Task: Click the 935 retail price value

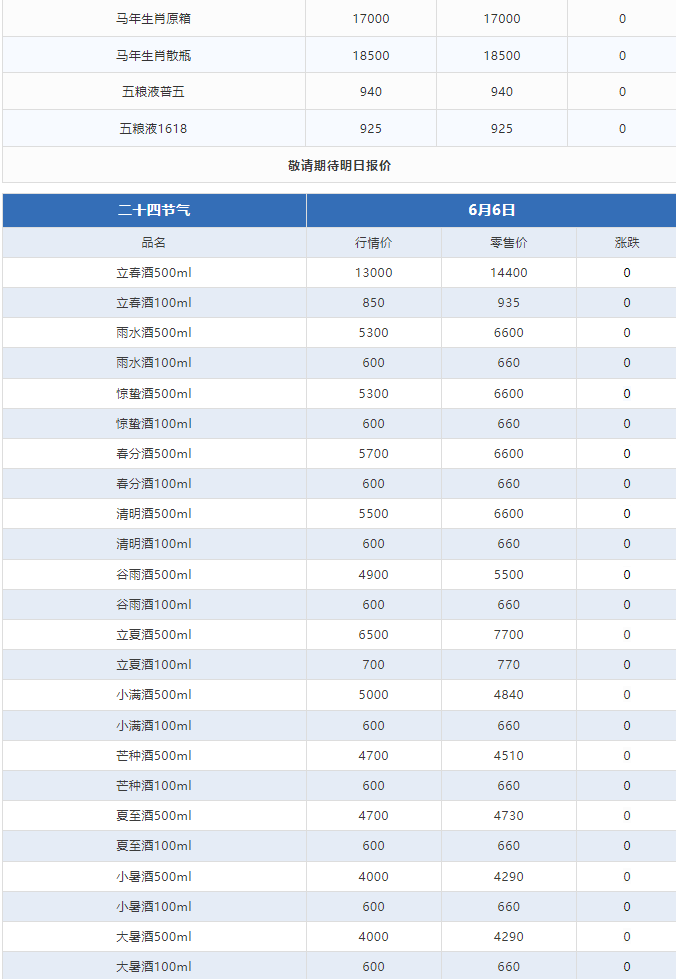Action: coord(509,303)
